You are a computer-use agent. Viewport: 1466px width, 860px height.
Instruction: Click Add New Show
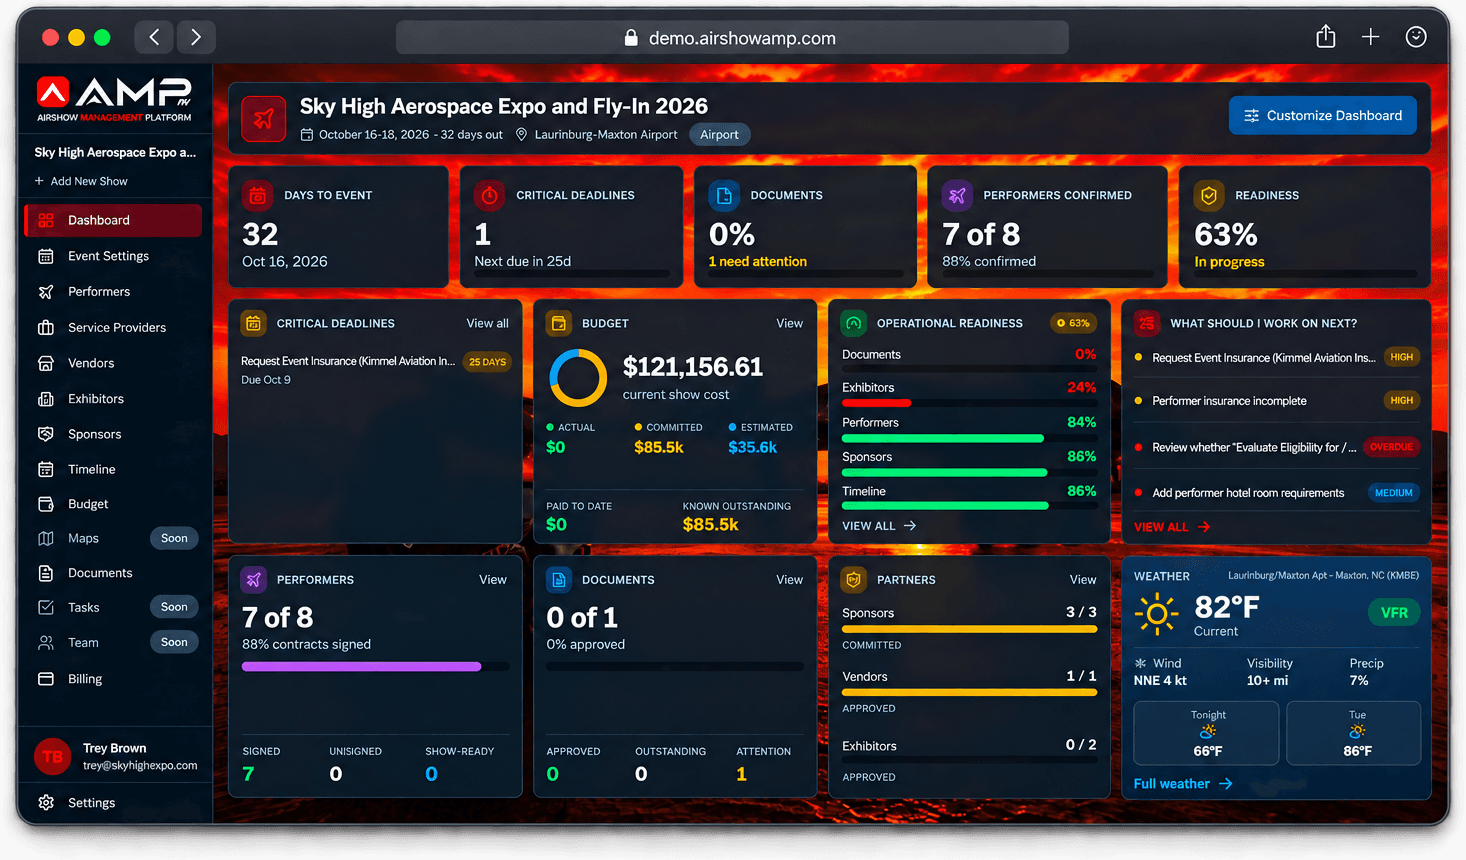(81, 181)
